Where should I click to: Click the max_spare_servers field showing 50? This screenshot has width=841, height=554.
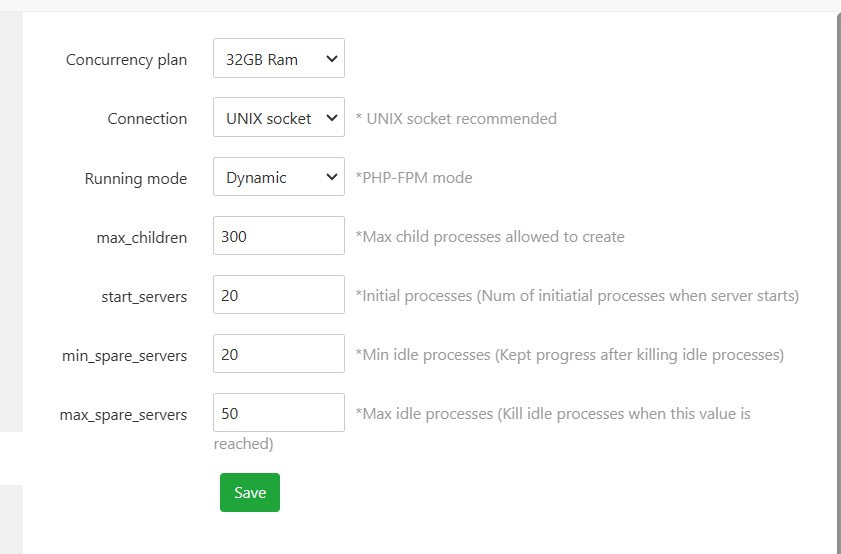(x=278, y=413)
